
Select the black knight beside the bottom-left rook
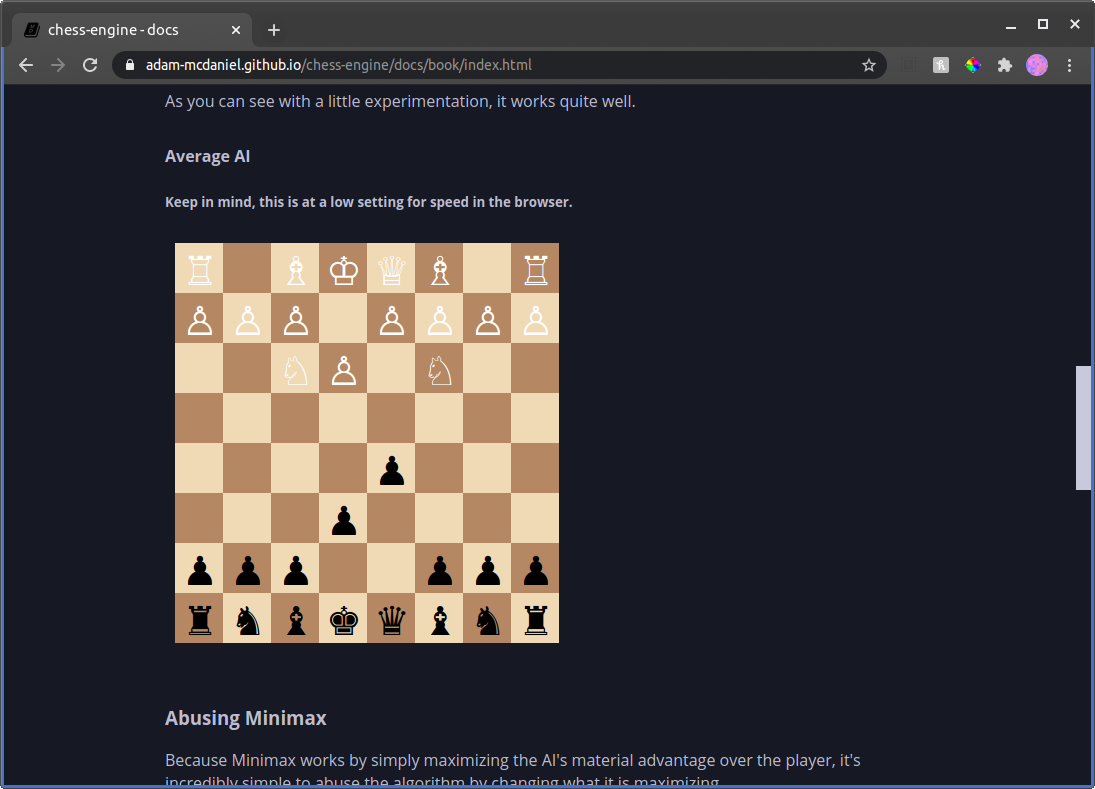point(248,619)
